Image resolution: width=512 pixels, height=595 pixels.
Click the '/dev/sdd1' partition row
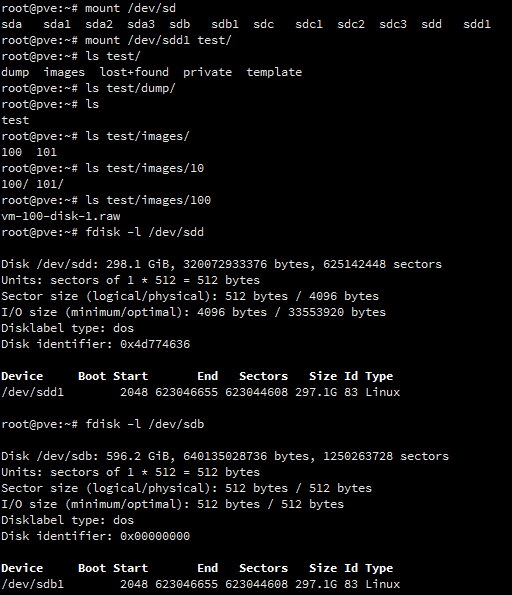[x=200, y=392]
